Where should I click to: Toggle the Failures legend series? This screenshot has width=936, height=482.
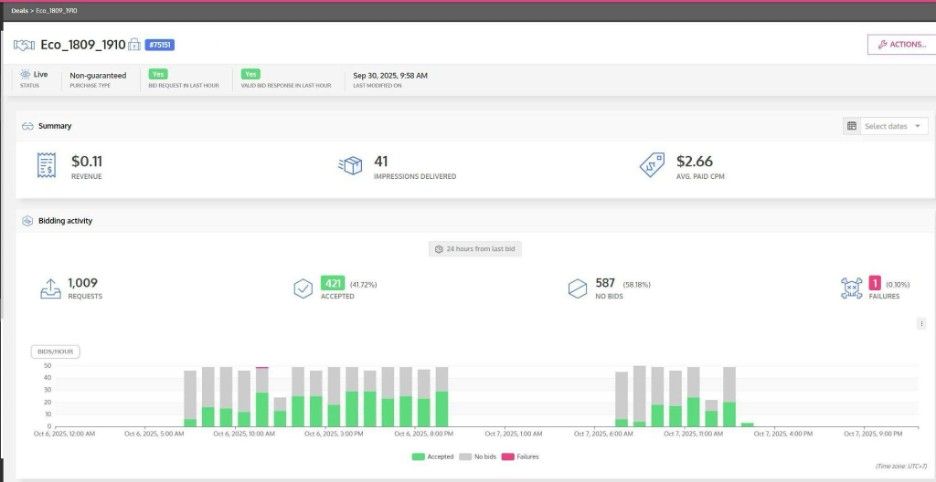520,457
